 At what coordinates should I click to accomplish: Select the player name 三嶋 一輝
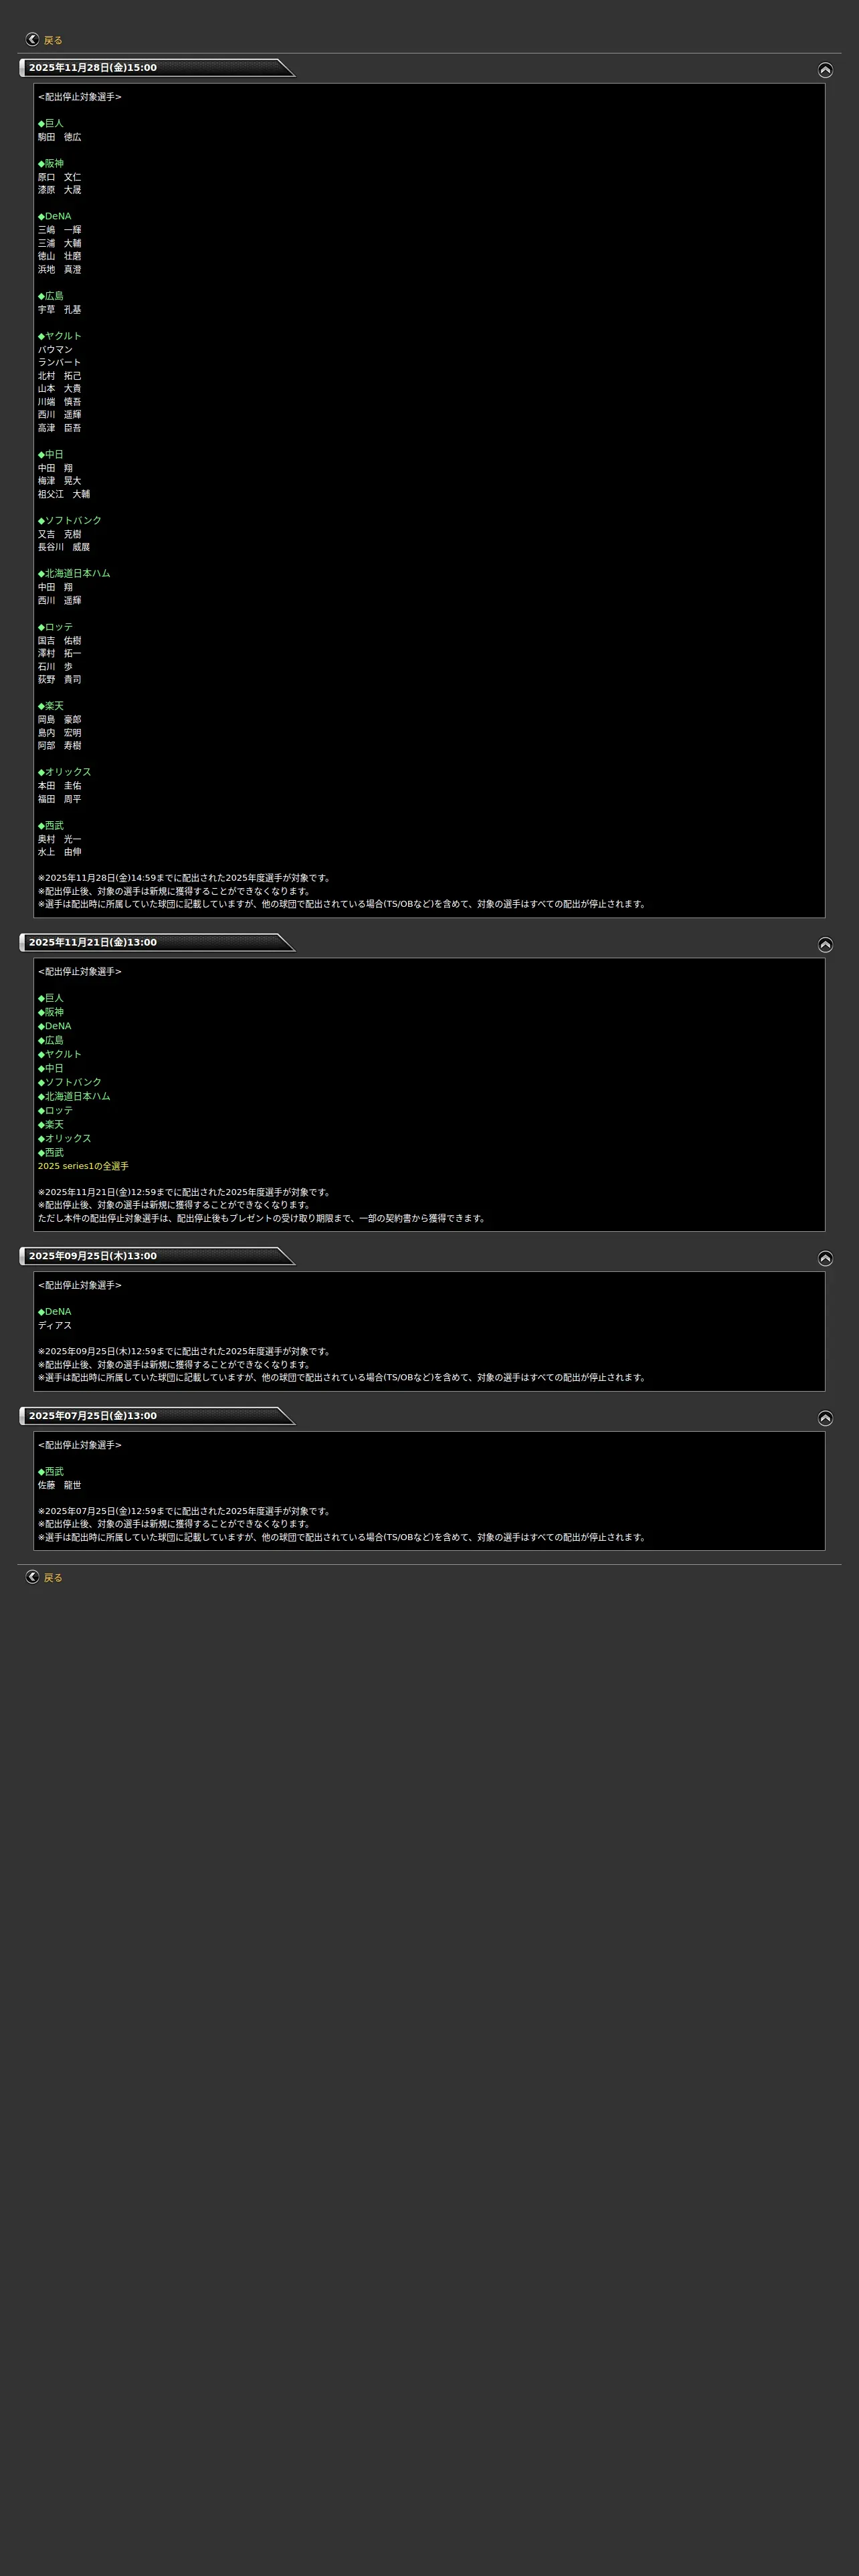coord(60,230)
